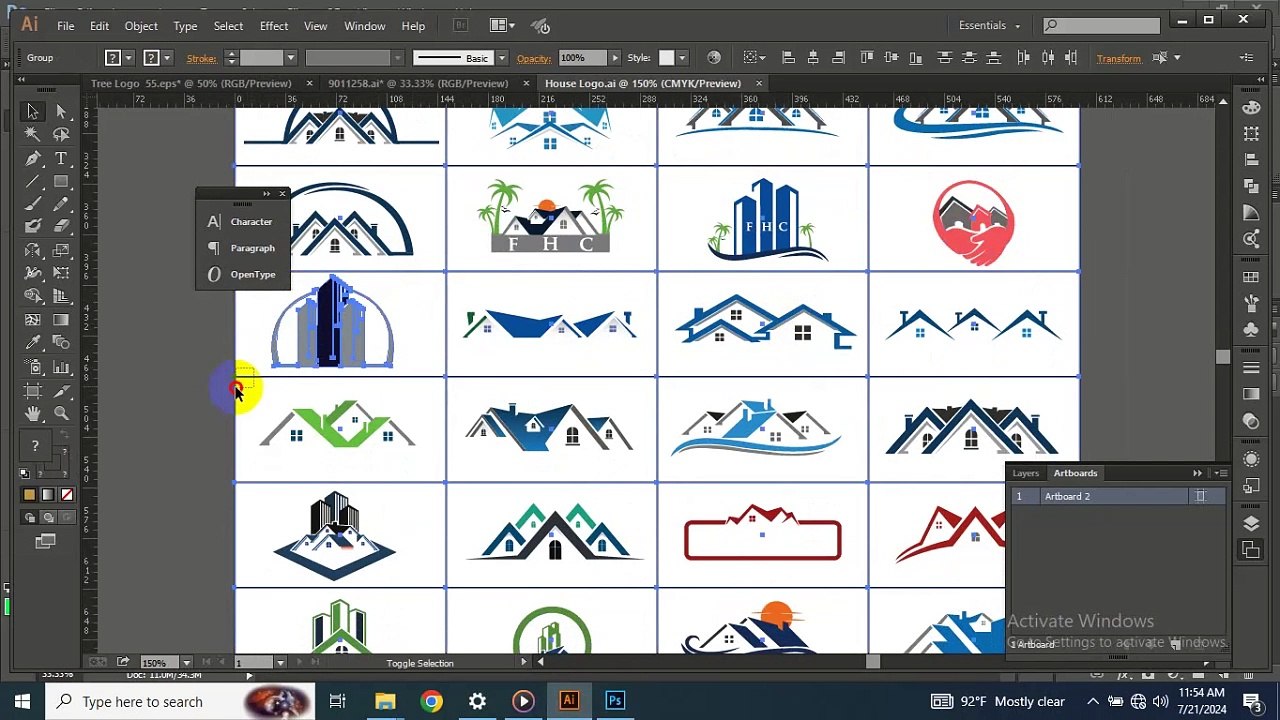Open the Paragraph panel
1280x720 pixels.
242,248
